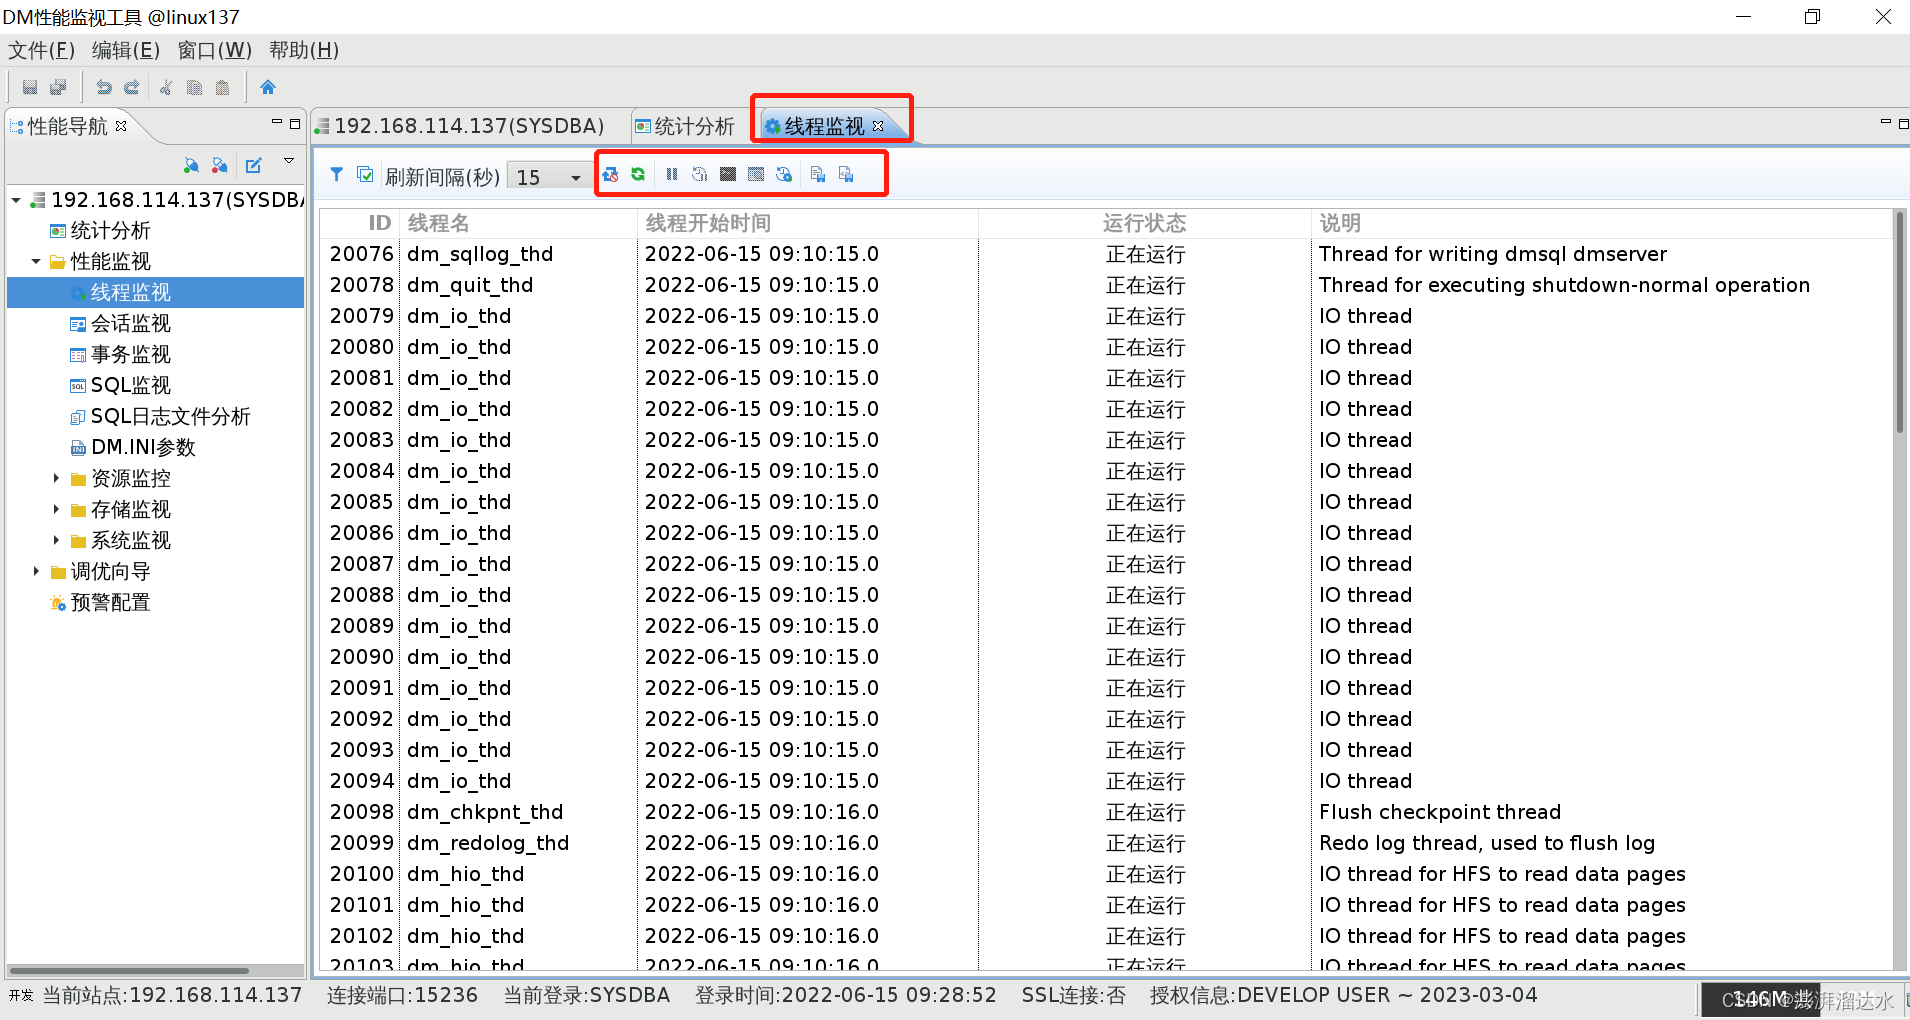
Task: Click the history playback icon beside pause
Action: click(700, 175)
